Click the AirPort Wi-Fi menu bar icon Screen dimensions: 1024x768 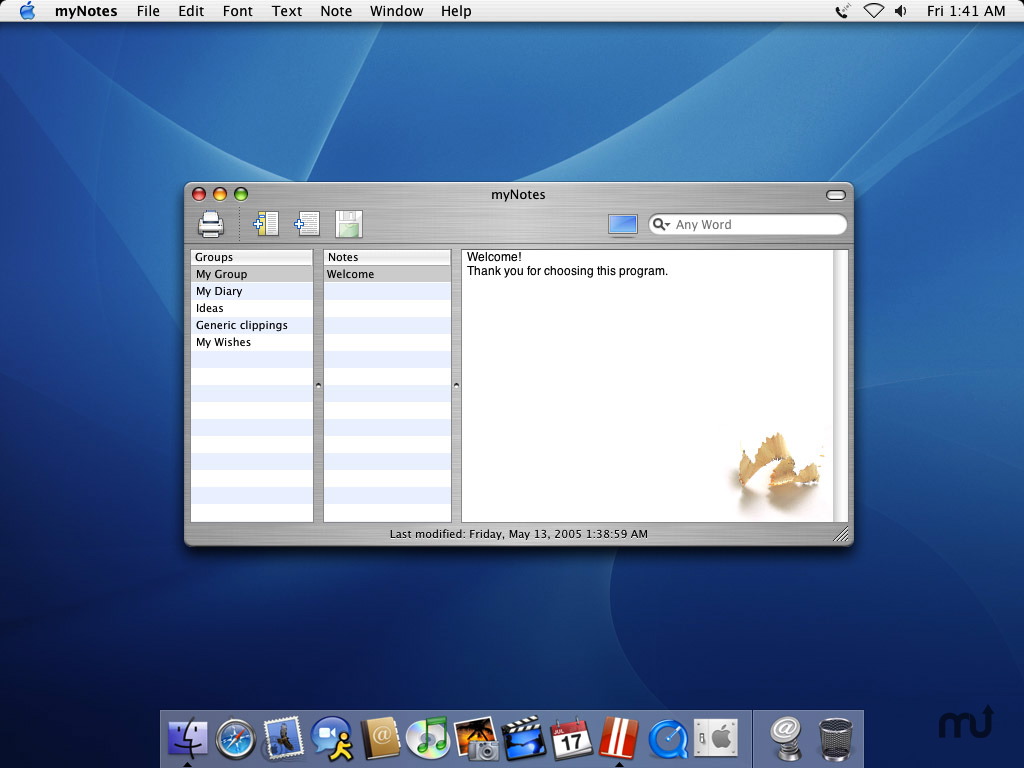874,11
